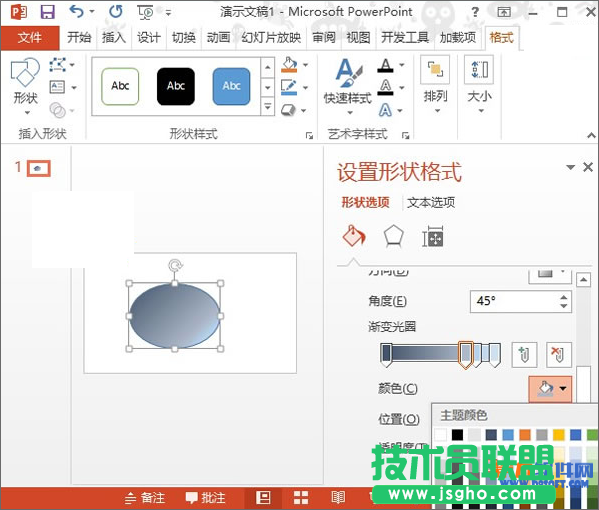Open Quick Styles (快速样式) WordArt gallery
This screenshot has width=599, height=510.
click(x=348, y=87)
